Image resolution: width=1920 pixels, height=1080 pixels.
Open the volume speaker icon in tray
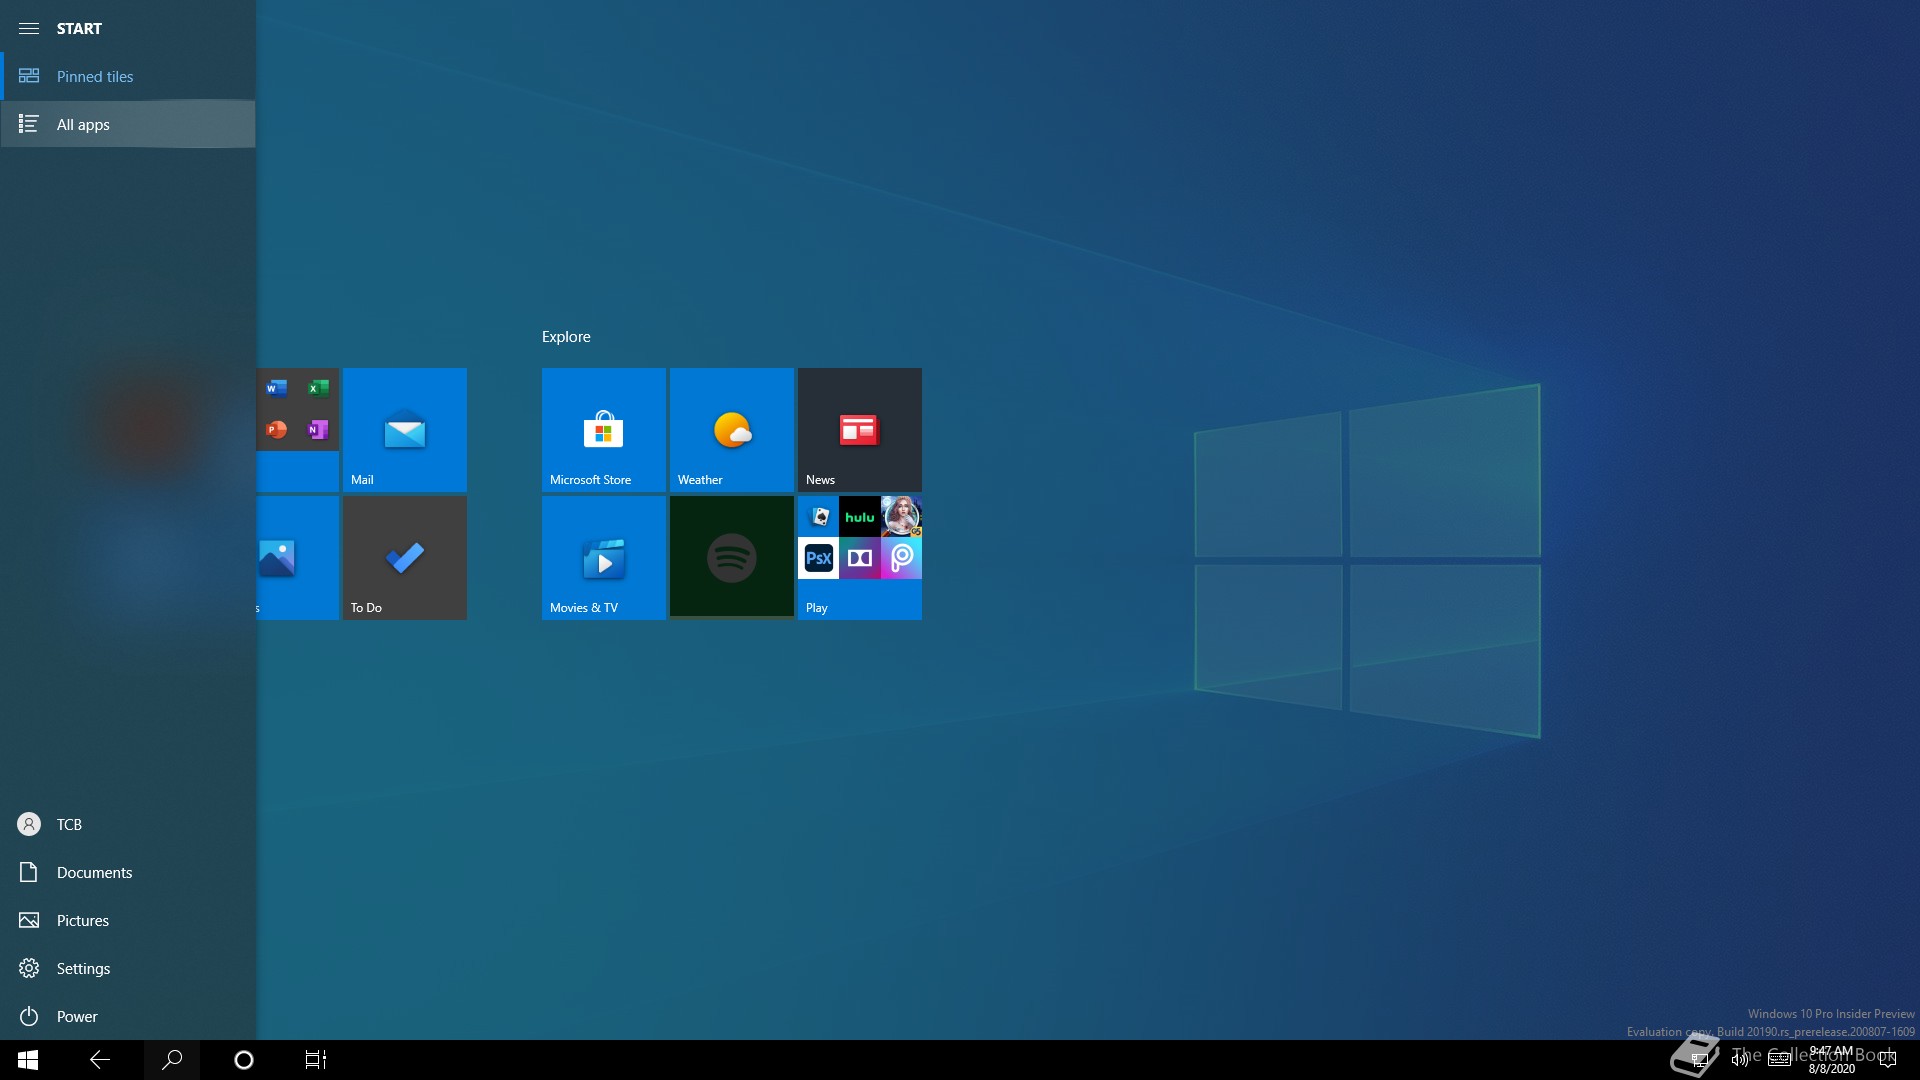(1740, 1060)
